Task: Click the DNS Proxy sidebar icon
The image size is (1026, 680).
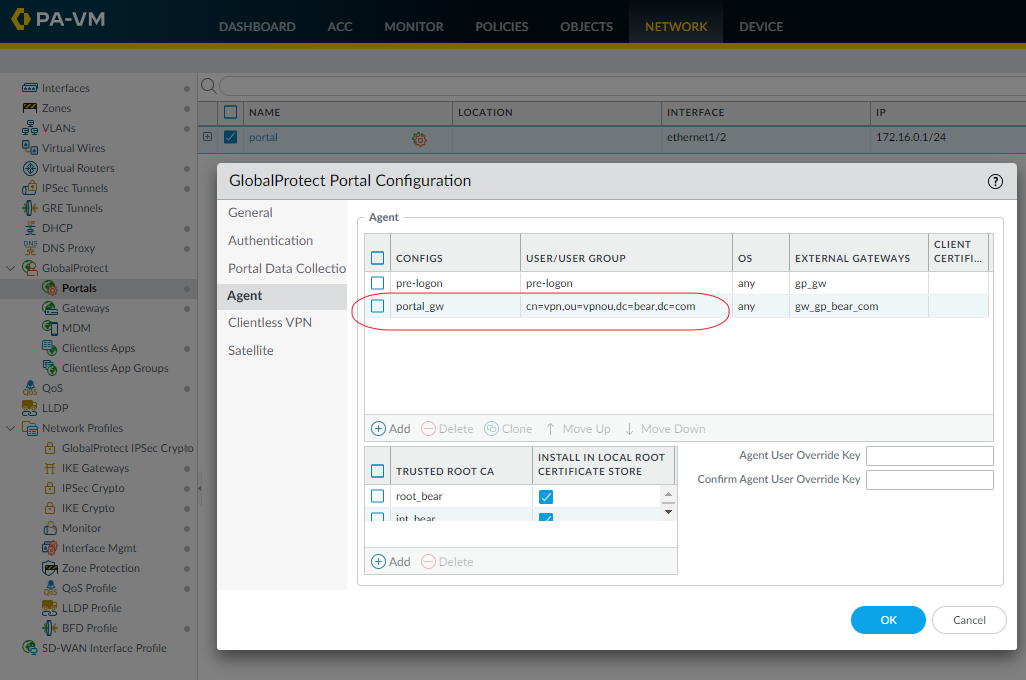Action: (30, 248)
